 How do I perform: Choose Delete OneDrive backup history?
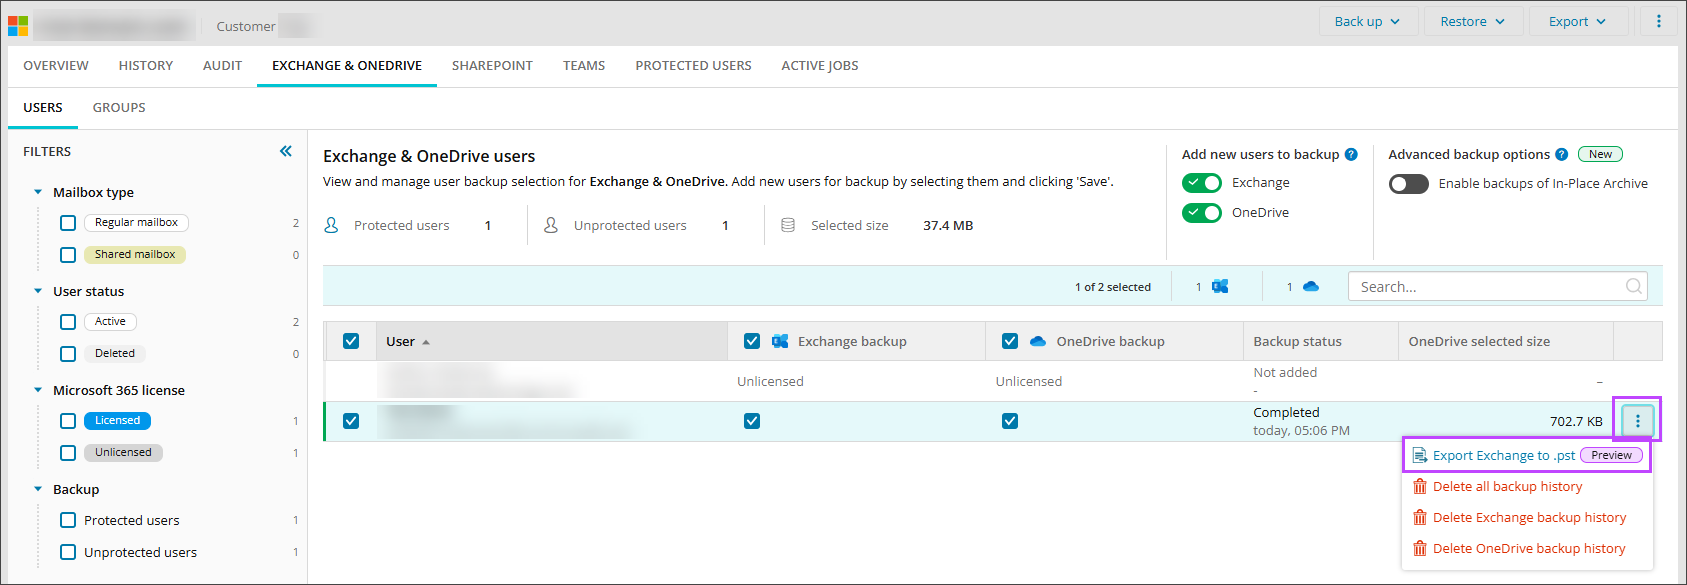(x=1528, y=549)
